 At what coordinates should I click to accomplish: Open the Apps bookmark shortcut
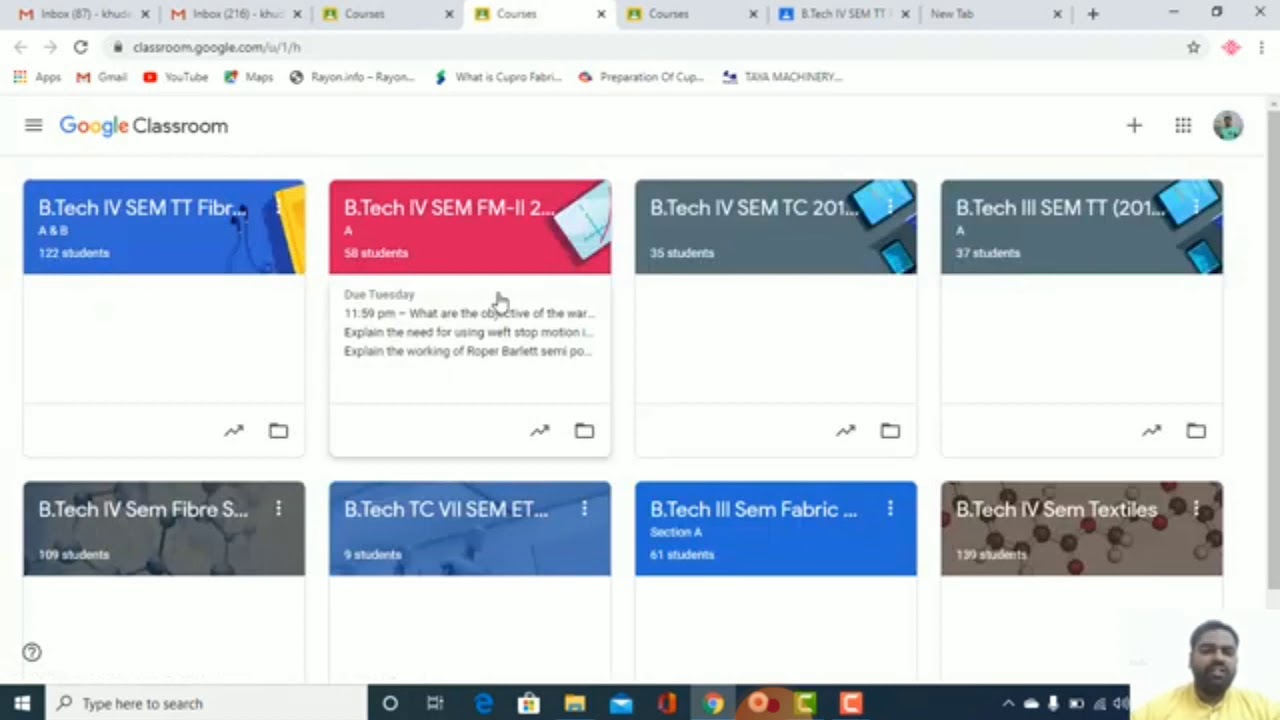click(x=37, y=77)
